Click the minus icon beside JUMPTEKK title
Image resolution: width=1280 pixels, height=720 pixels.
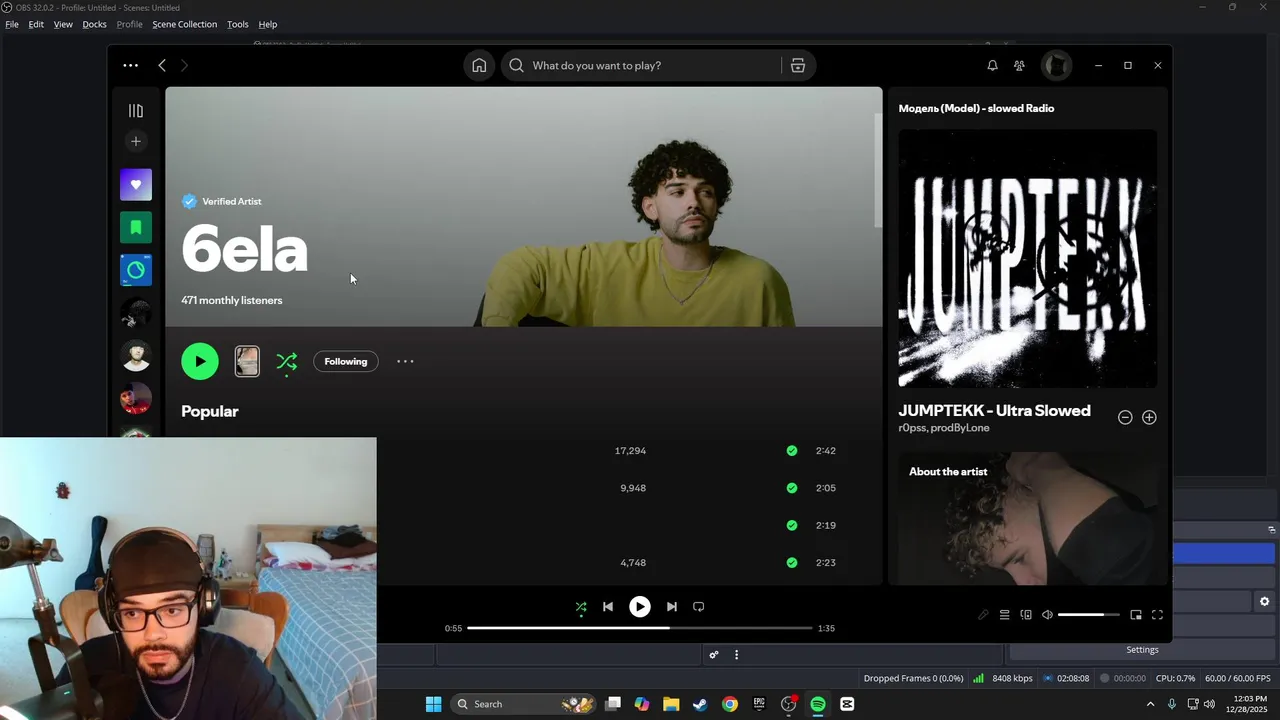click(x=1125, y=417)
